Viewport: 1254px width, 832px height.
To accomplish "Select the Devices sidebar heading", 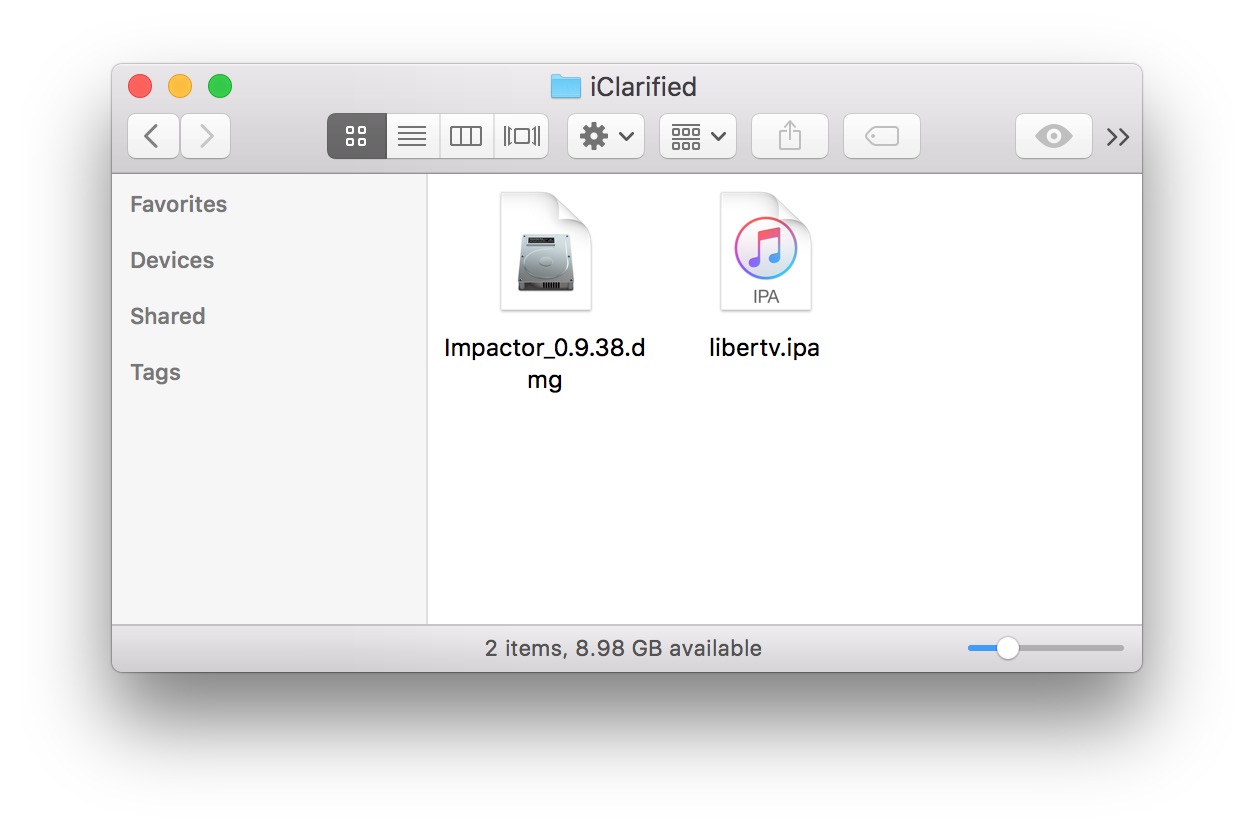I will click(172, 260).
